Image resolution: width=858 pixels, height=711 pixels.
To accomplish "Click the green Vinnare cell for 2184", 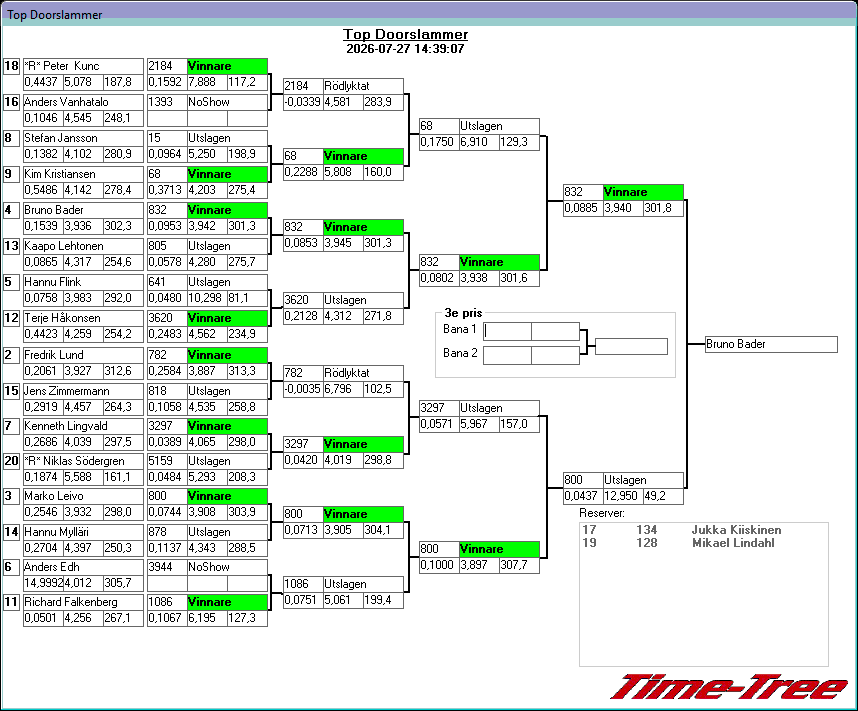I will pos(228,66).
